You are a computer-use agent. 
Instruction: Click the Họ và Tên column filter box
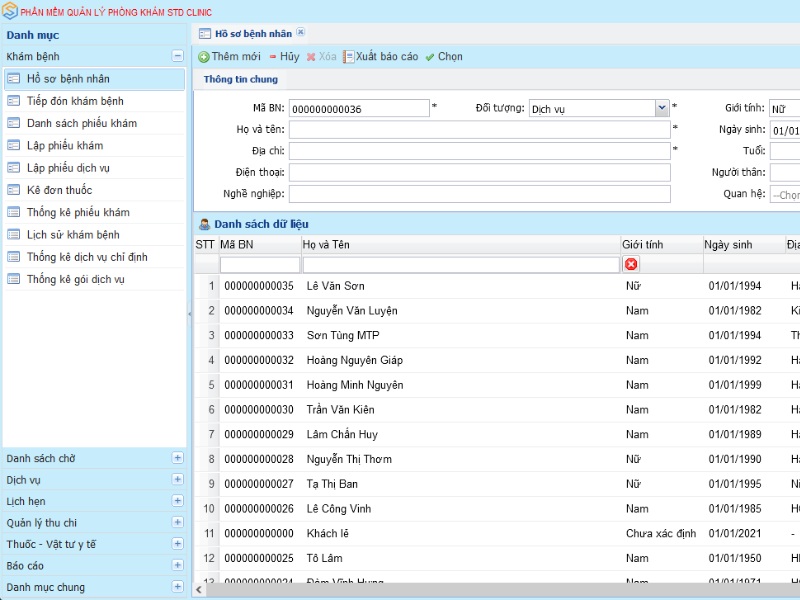(461, 265)
